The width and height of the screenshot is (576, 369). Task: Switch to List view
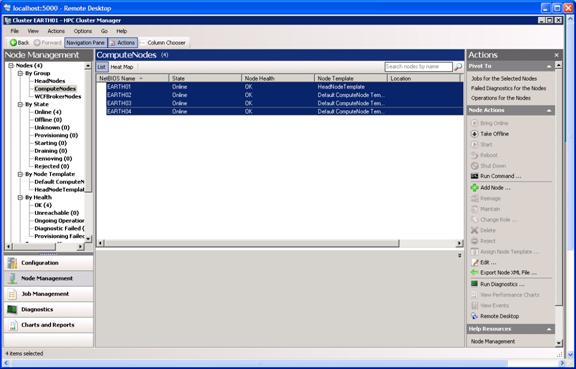[x=102, y=67]
